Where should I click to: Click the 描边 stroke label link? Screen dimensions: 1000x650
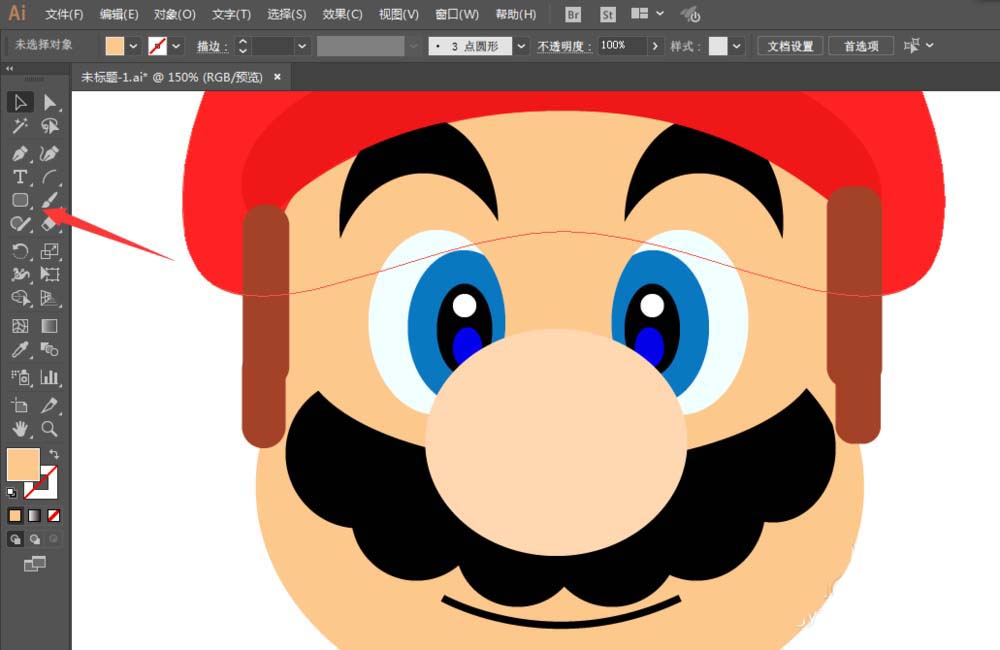[x=212, y=46]
